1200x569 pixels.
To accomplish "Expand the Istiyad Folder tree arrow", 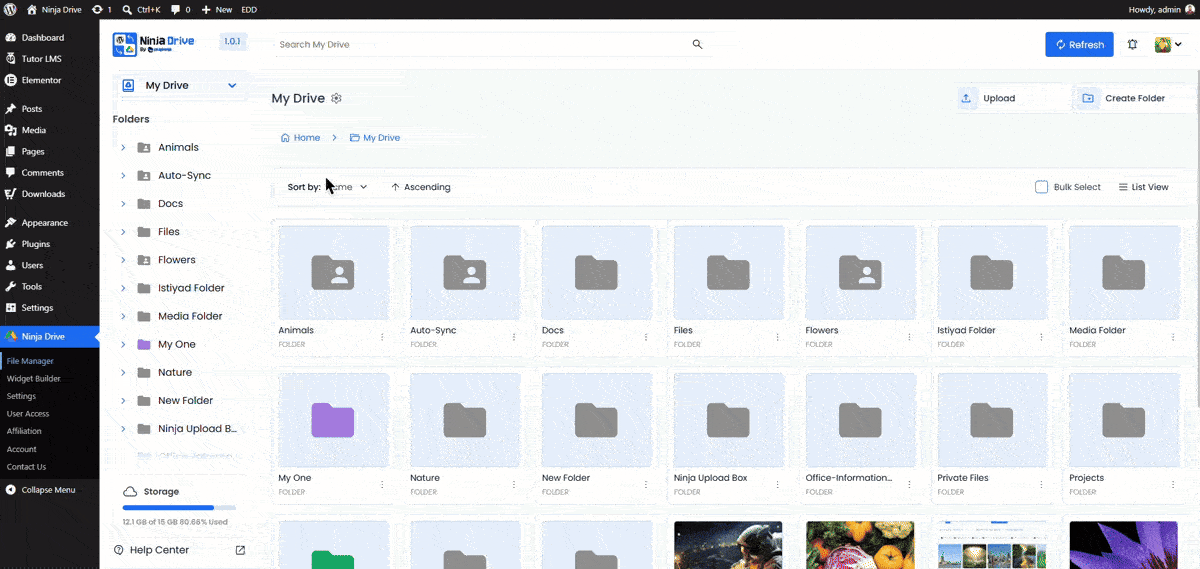I will [x=123, y=288].
